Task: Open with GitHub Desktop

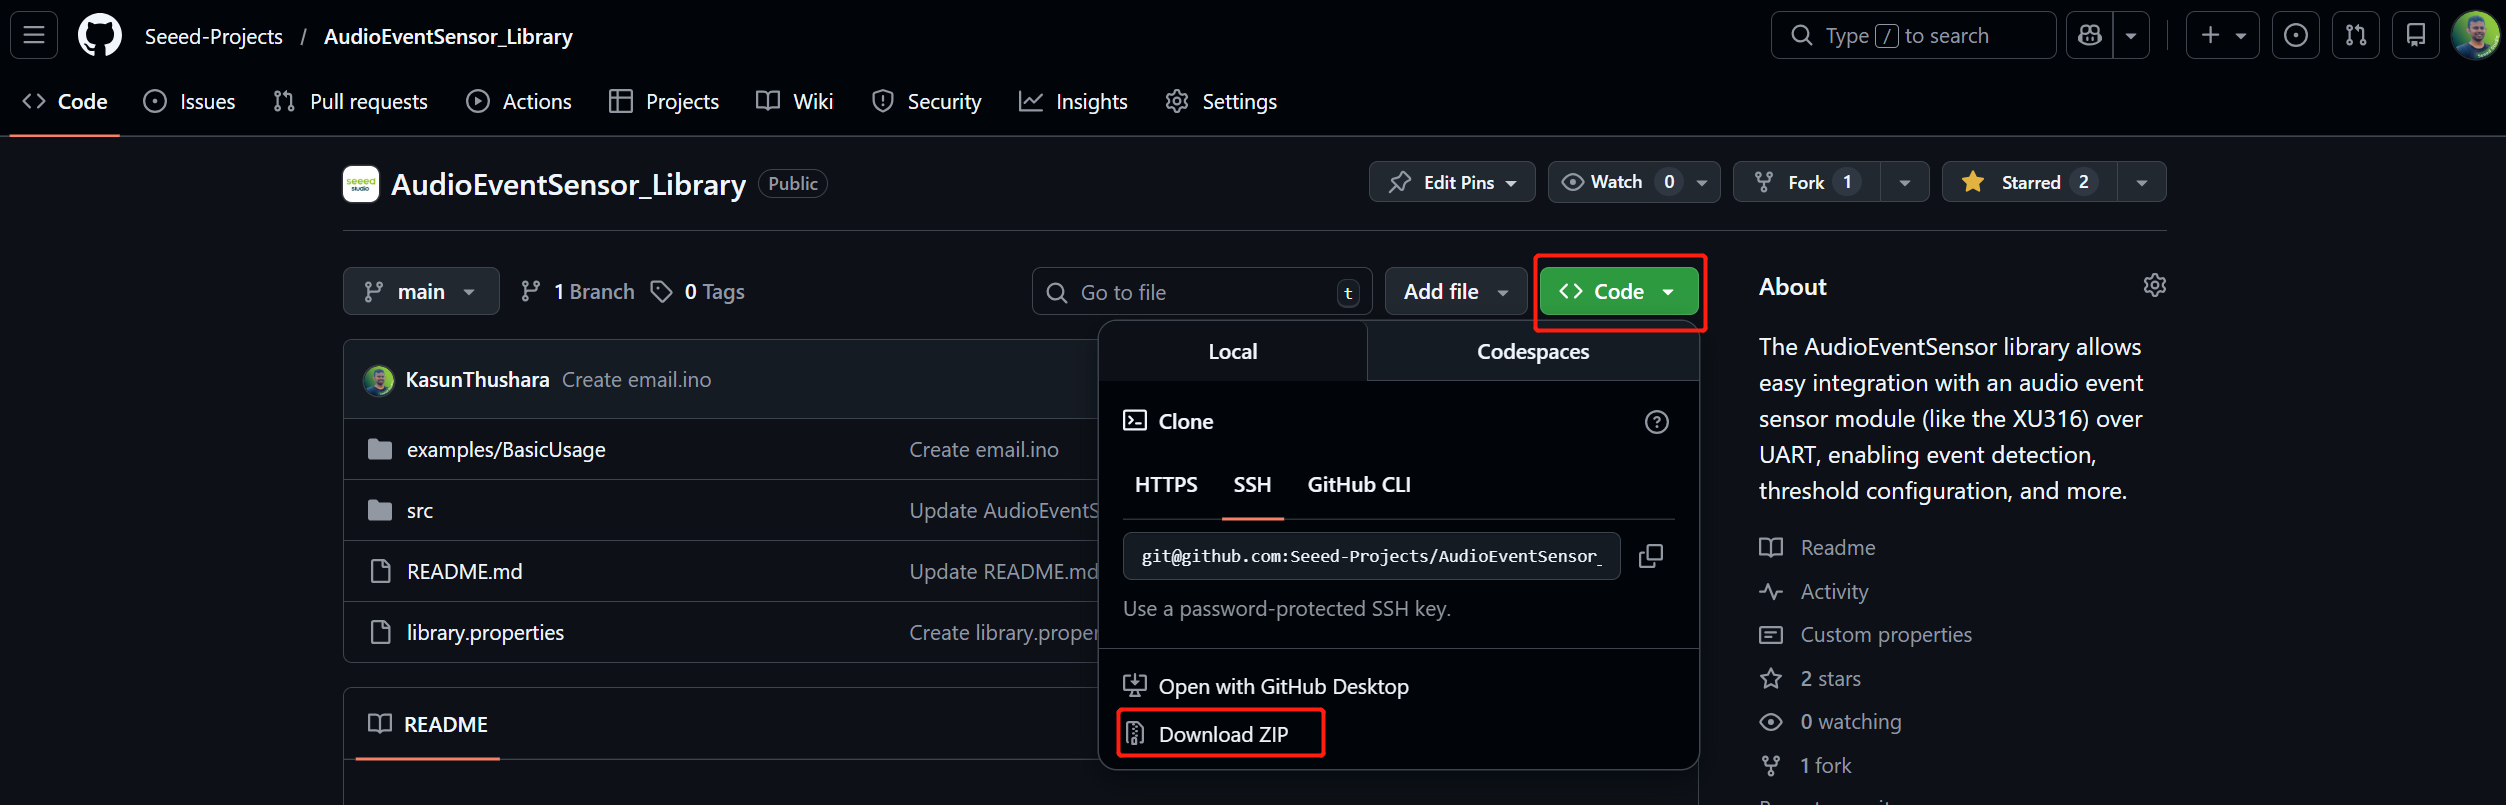Action: tap(1282, 687)
